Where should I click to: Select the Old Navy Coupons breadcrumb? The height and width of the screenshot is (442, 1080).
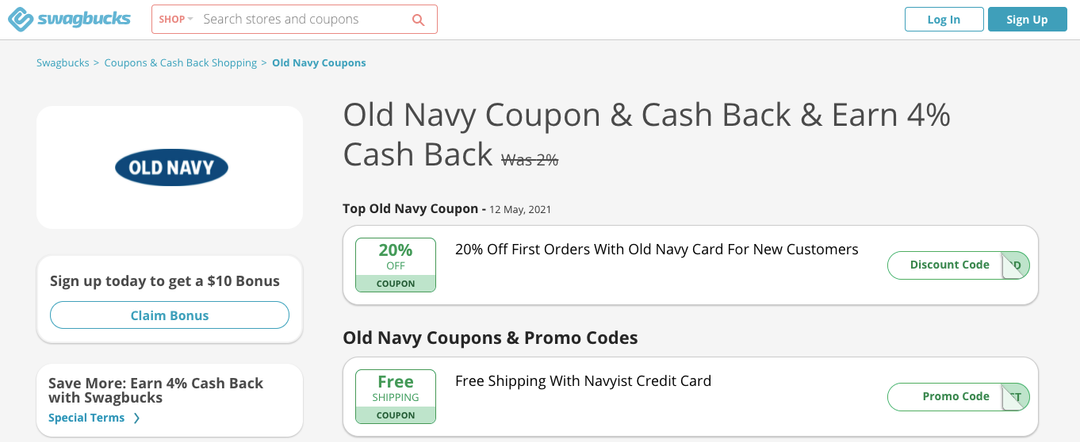pyautogui.click(x=319, y=63)
